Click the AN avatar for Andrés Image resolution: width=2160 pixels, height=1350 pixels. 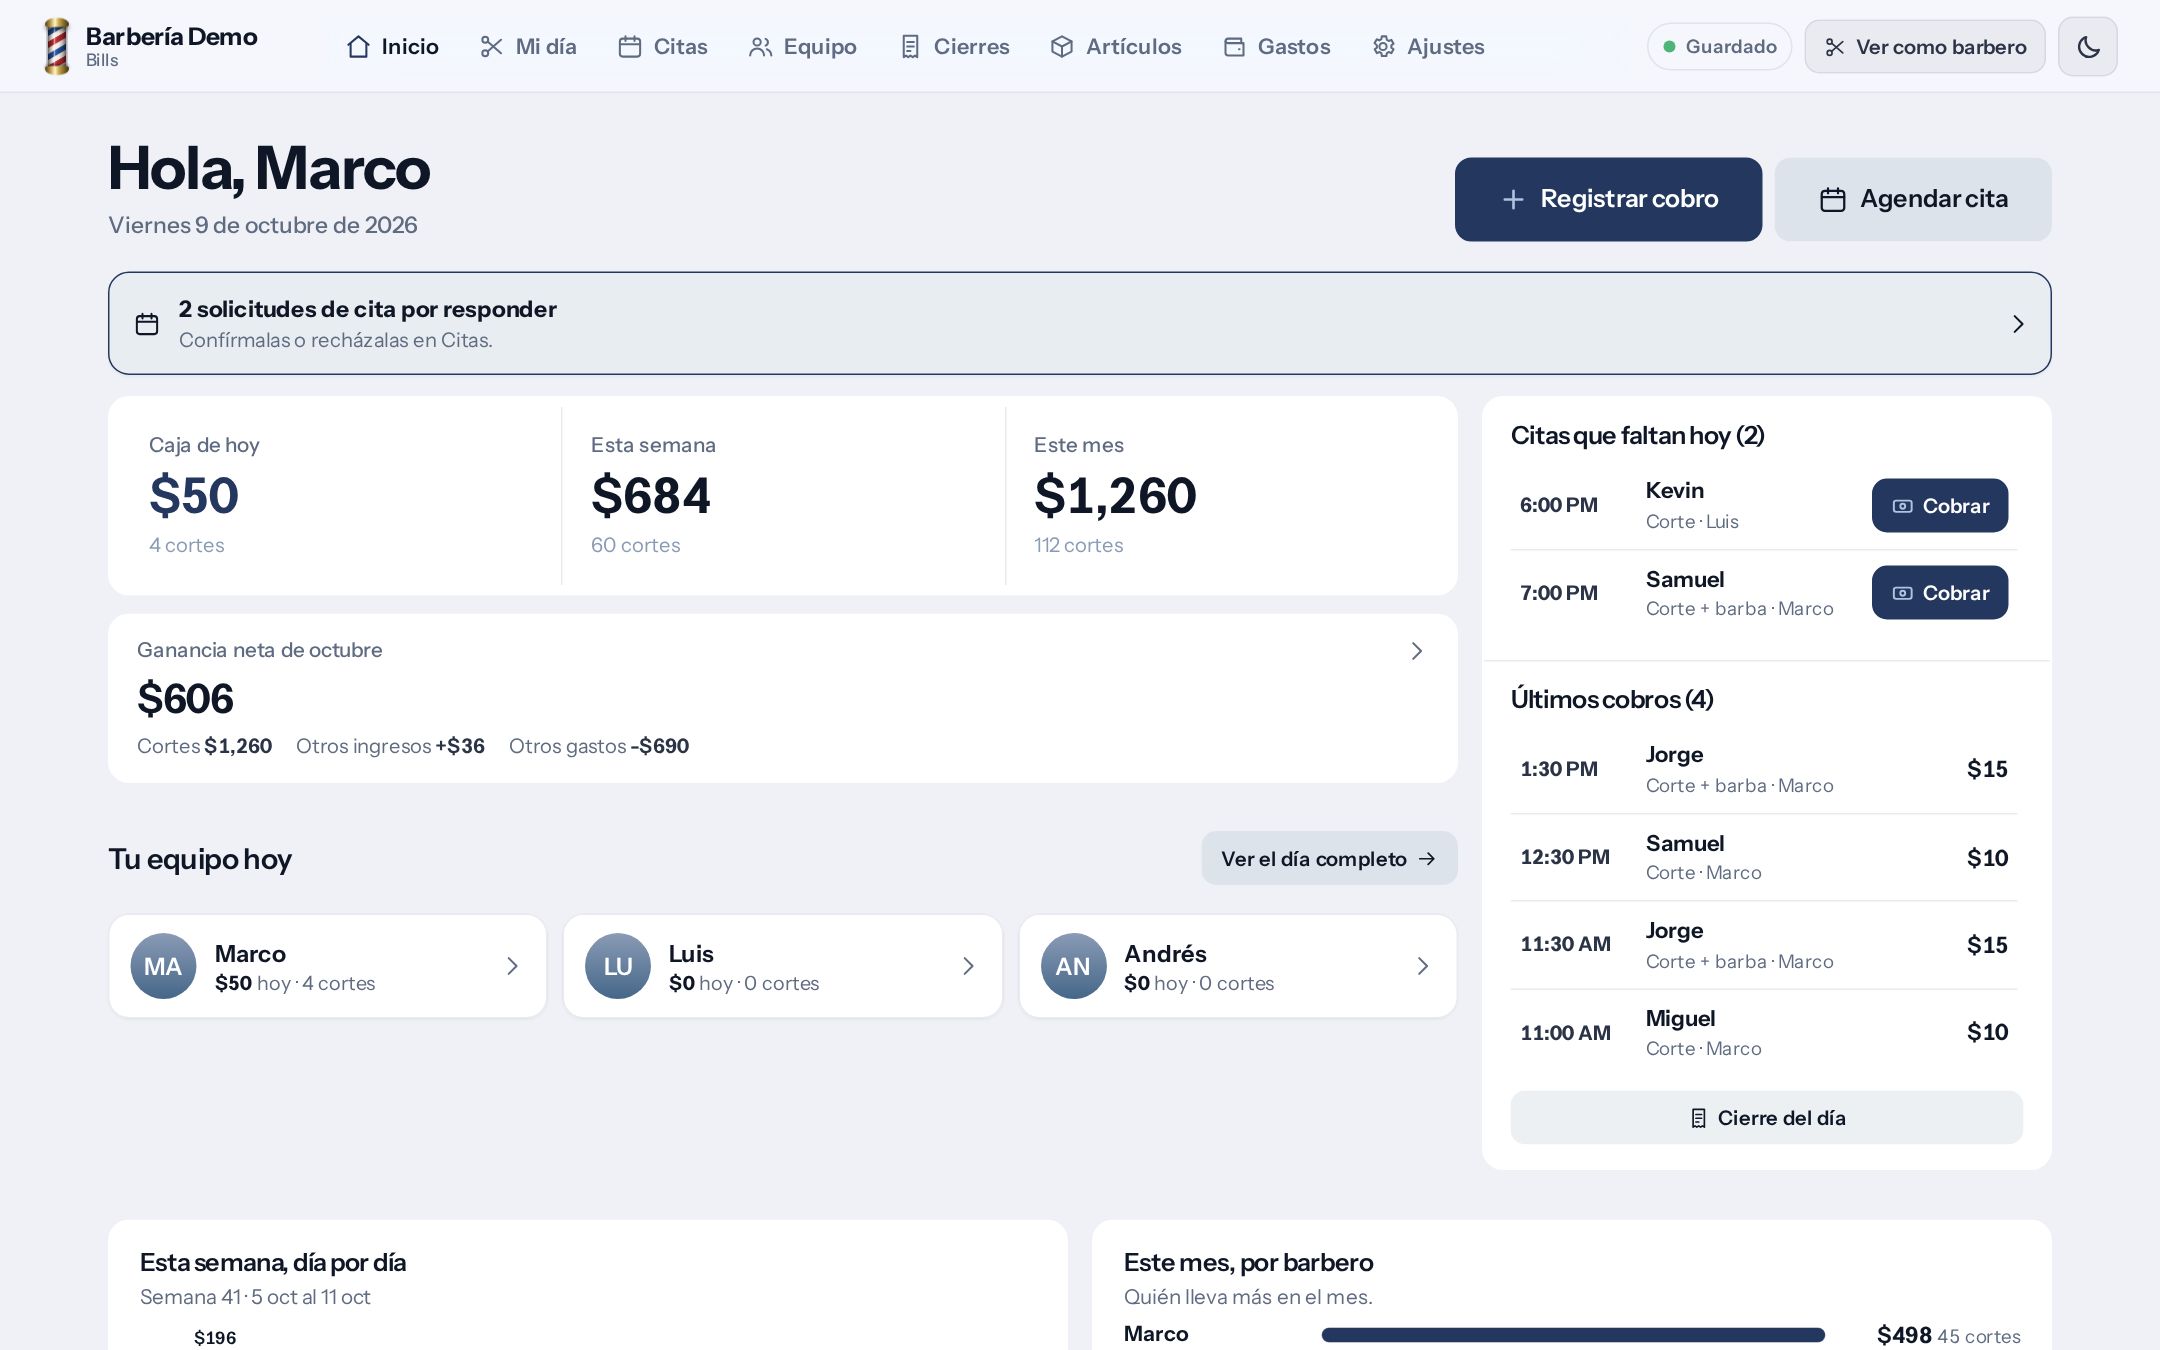click(1073, 966)
